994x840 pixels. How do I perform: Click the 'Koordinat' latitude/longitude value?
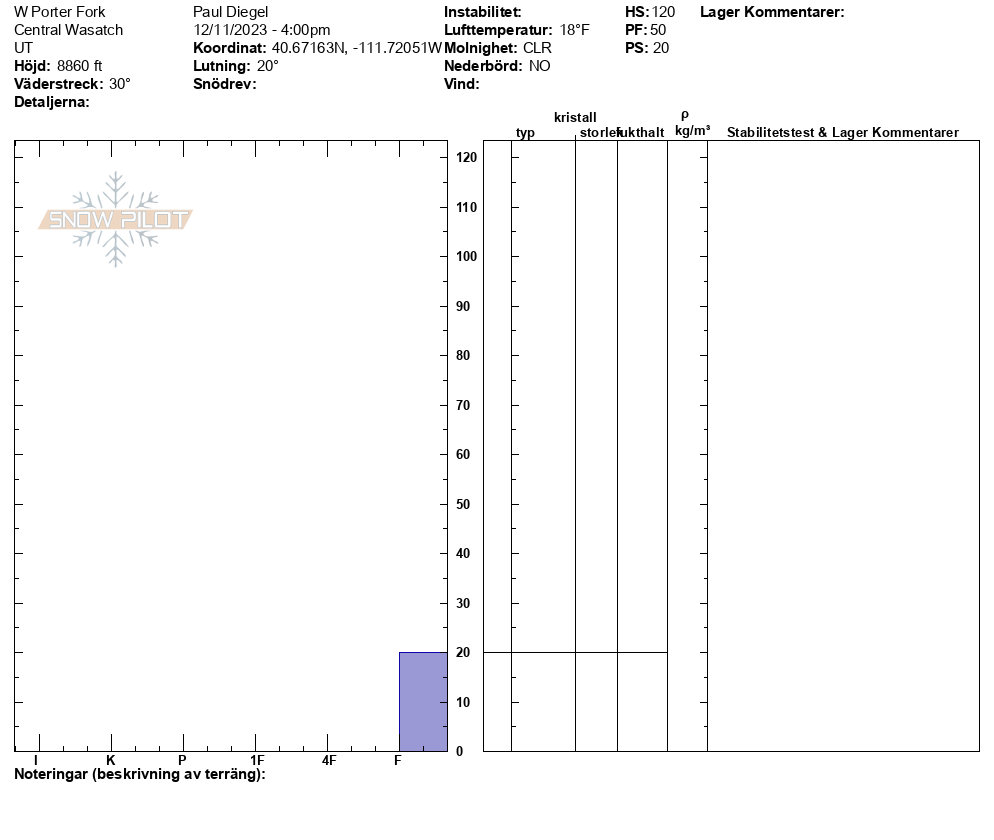pyautogui.click(x=356, y=48)
